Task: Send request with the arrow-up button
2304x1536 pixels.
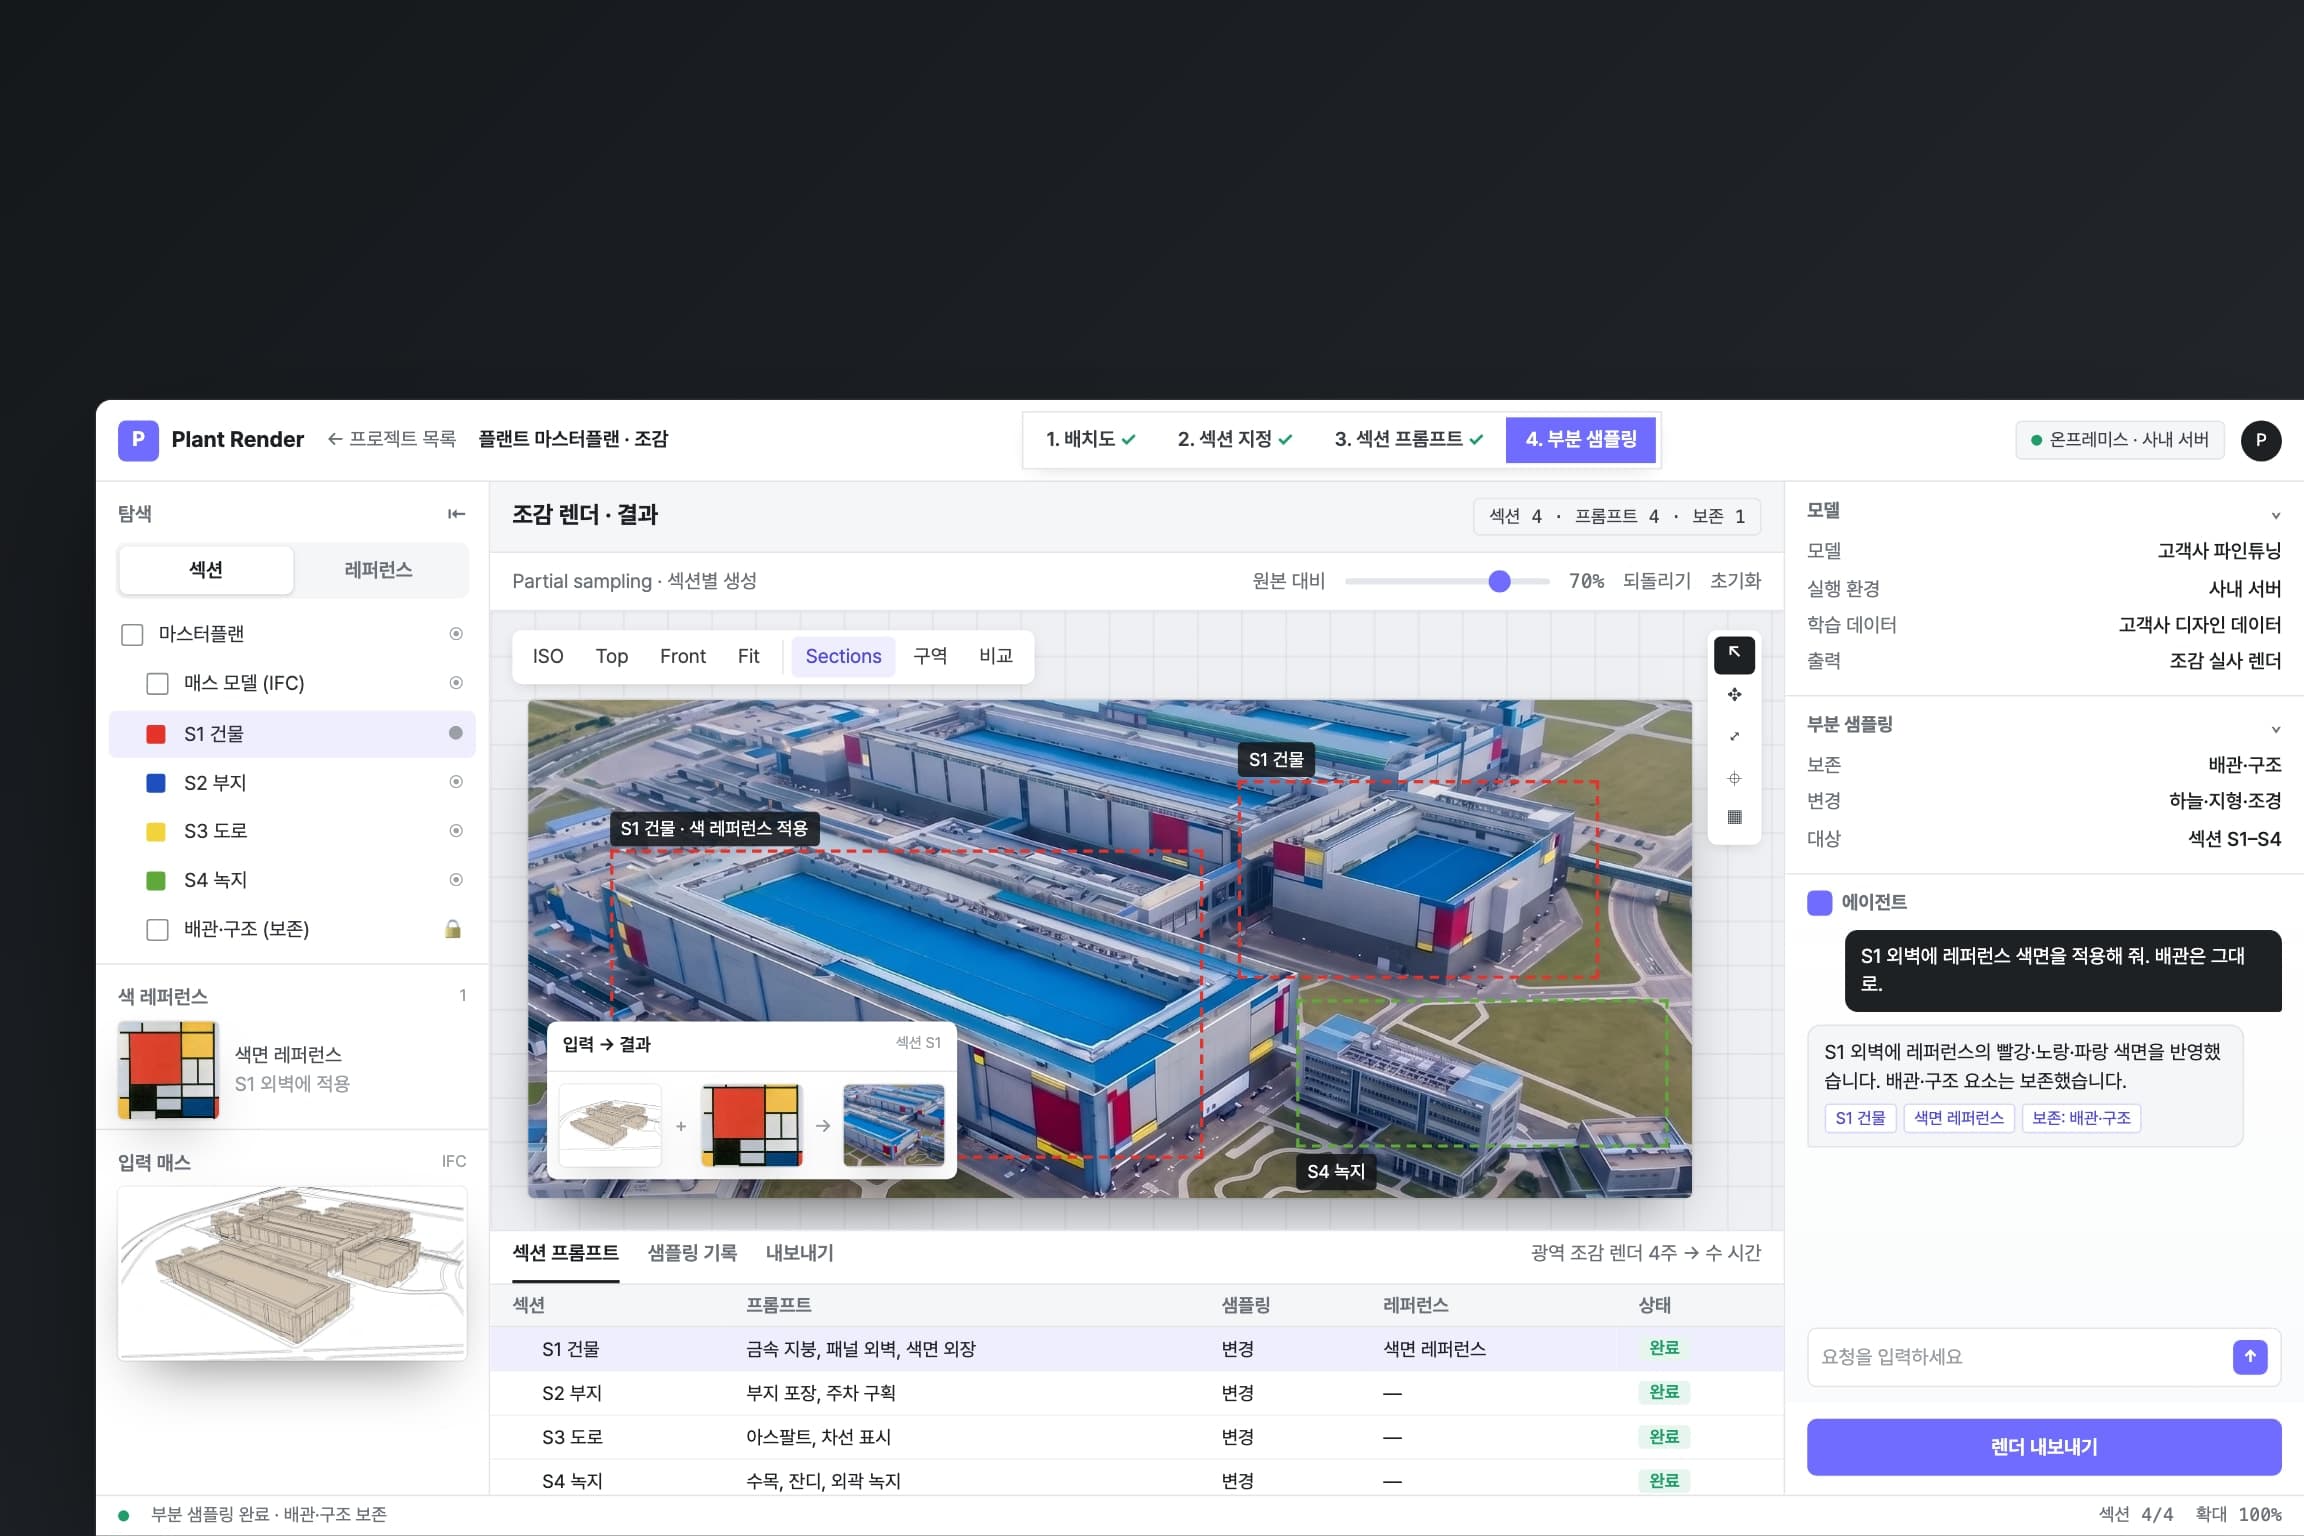Action: click(x=2250, y=1357)
